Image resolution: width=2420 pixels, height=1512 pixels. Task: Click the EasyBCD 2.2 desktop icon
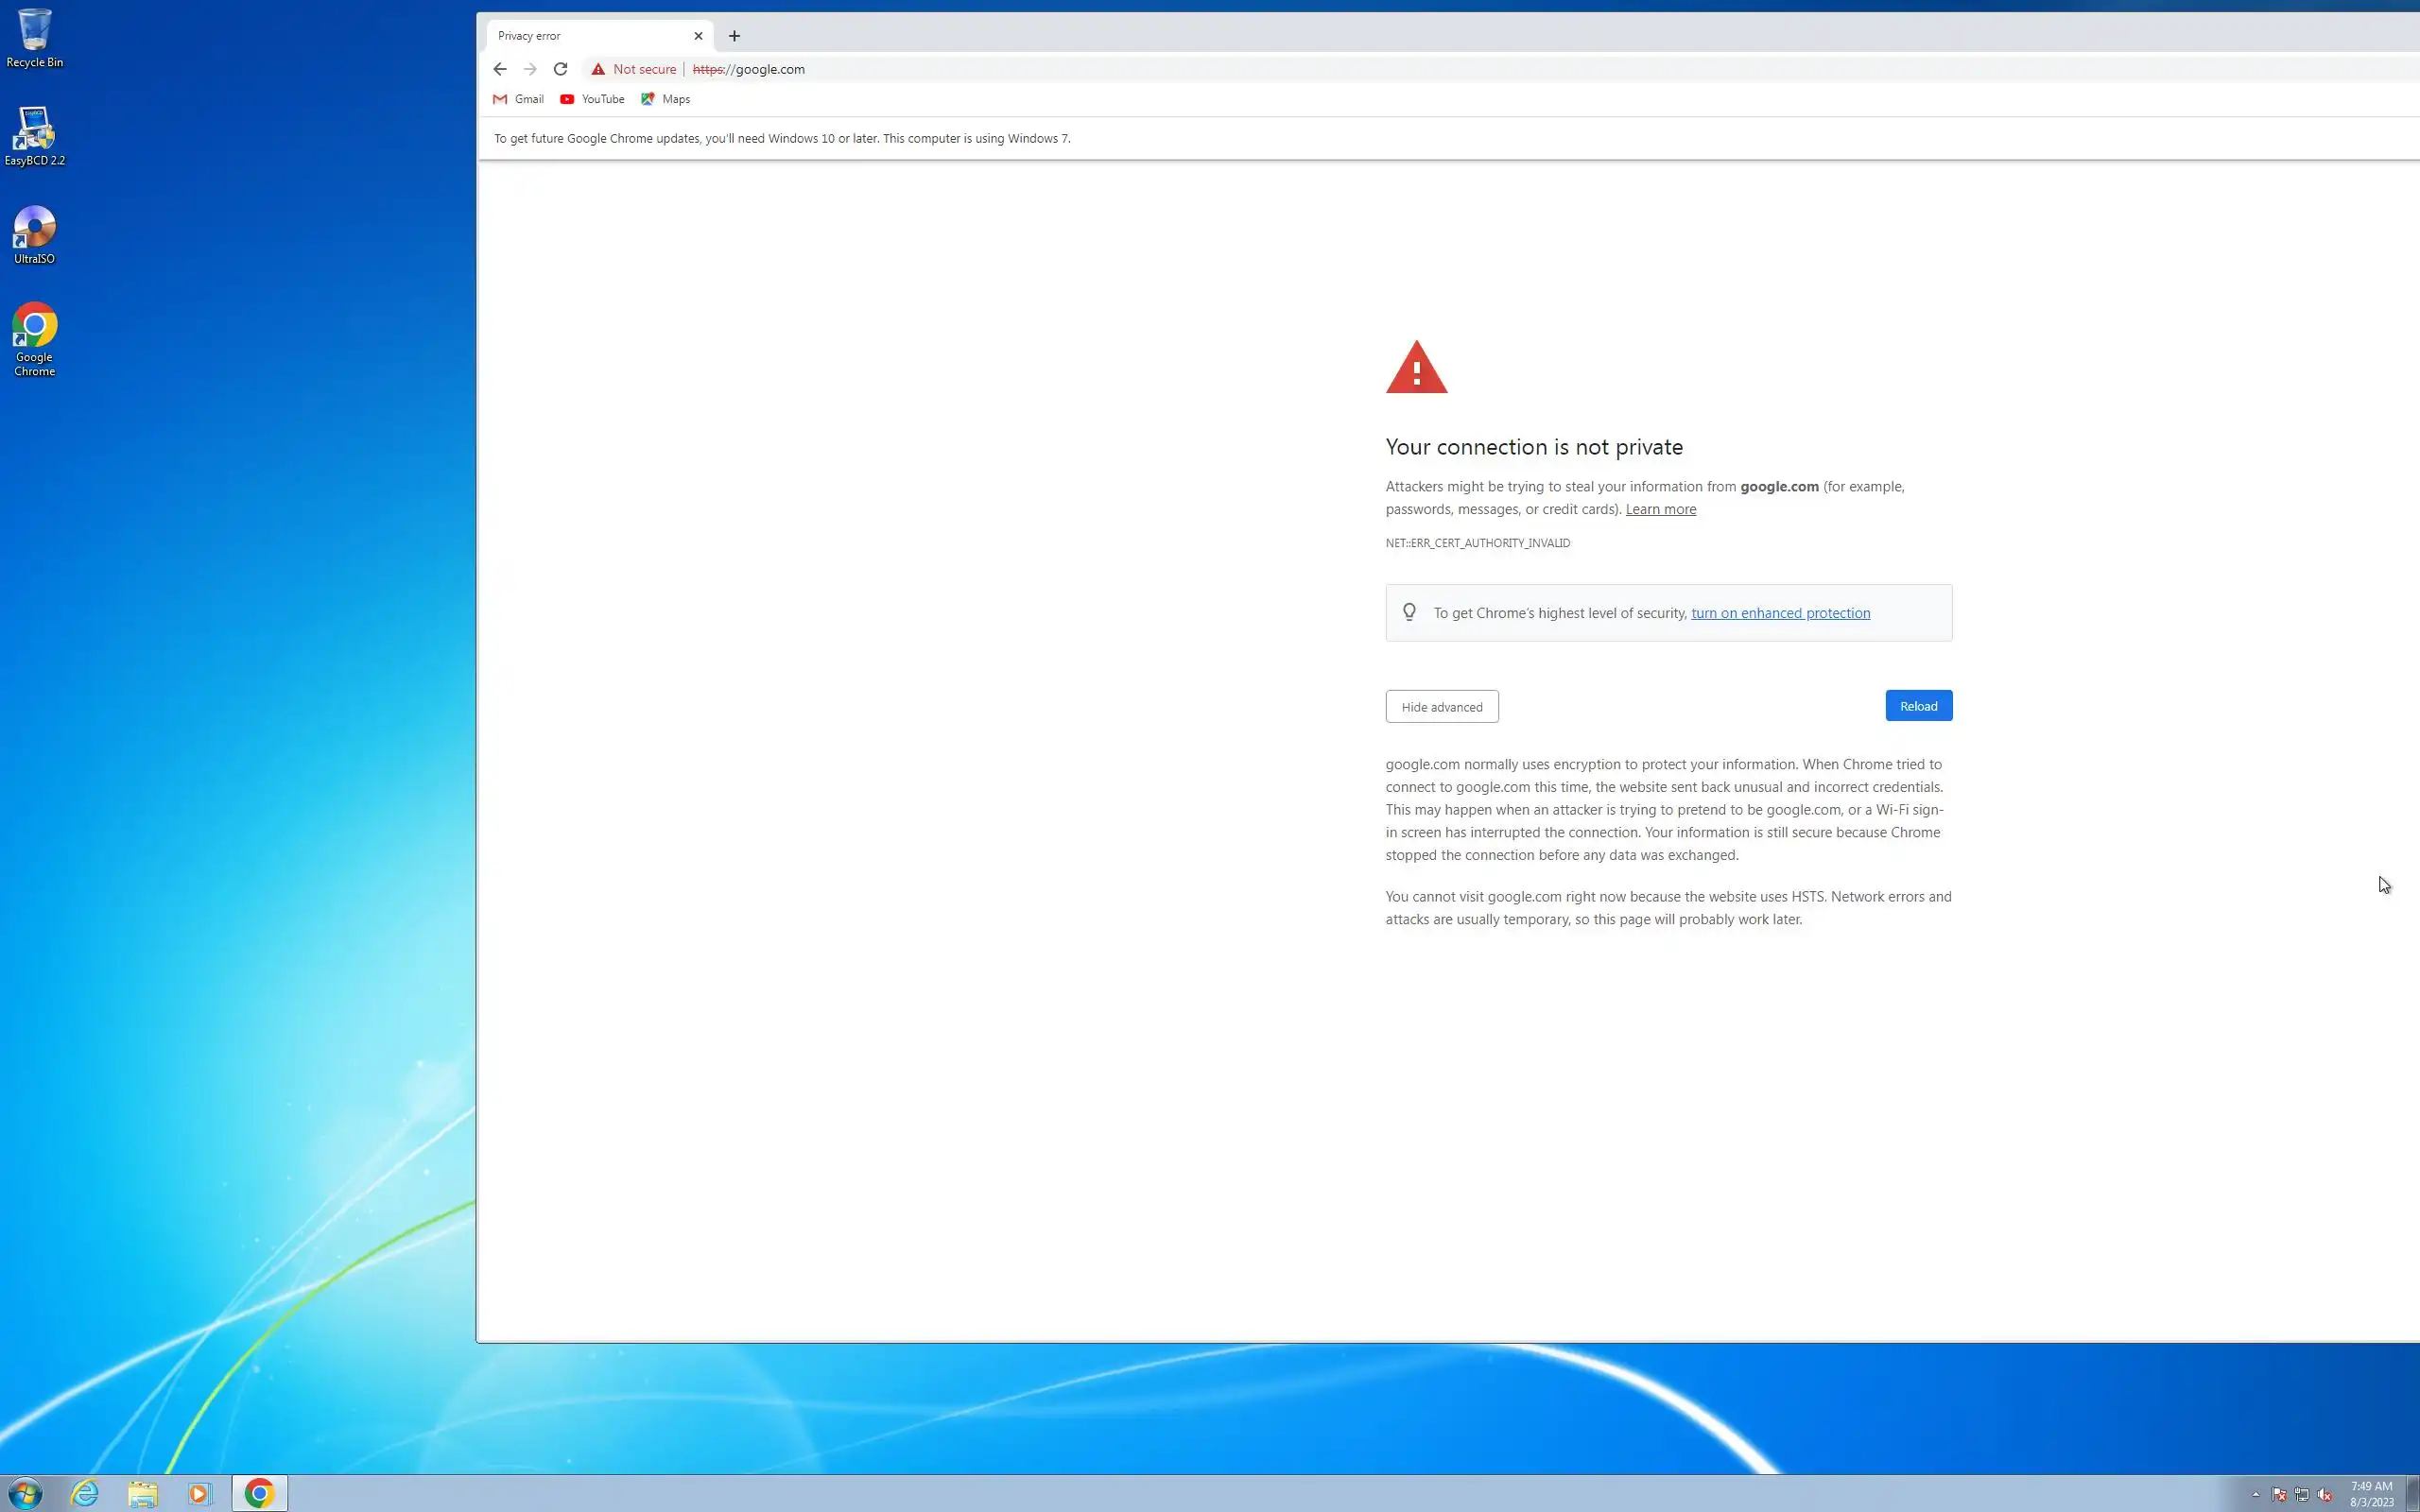[x=34, y=135]
